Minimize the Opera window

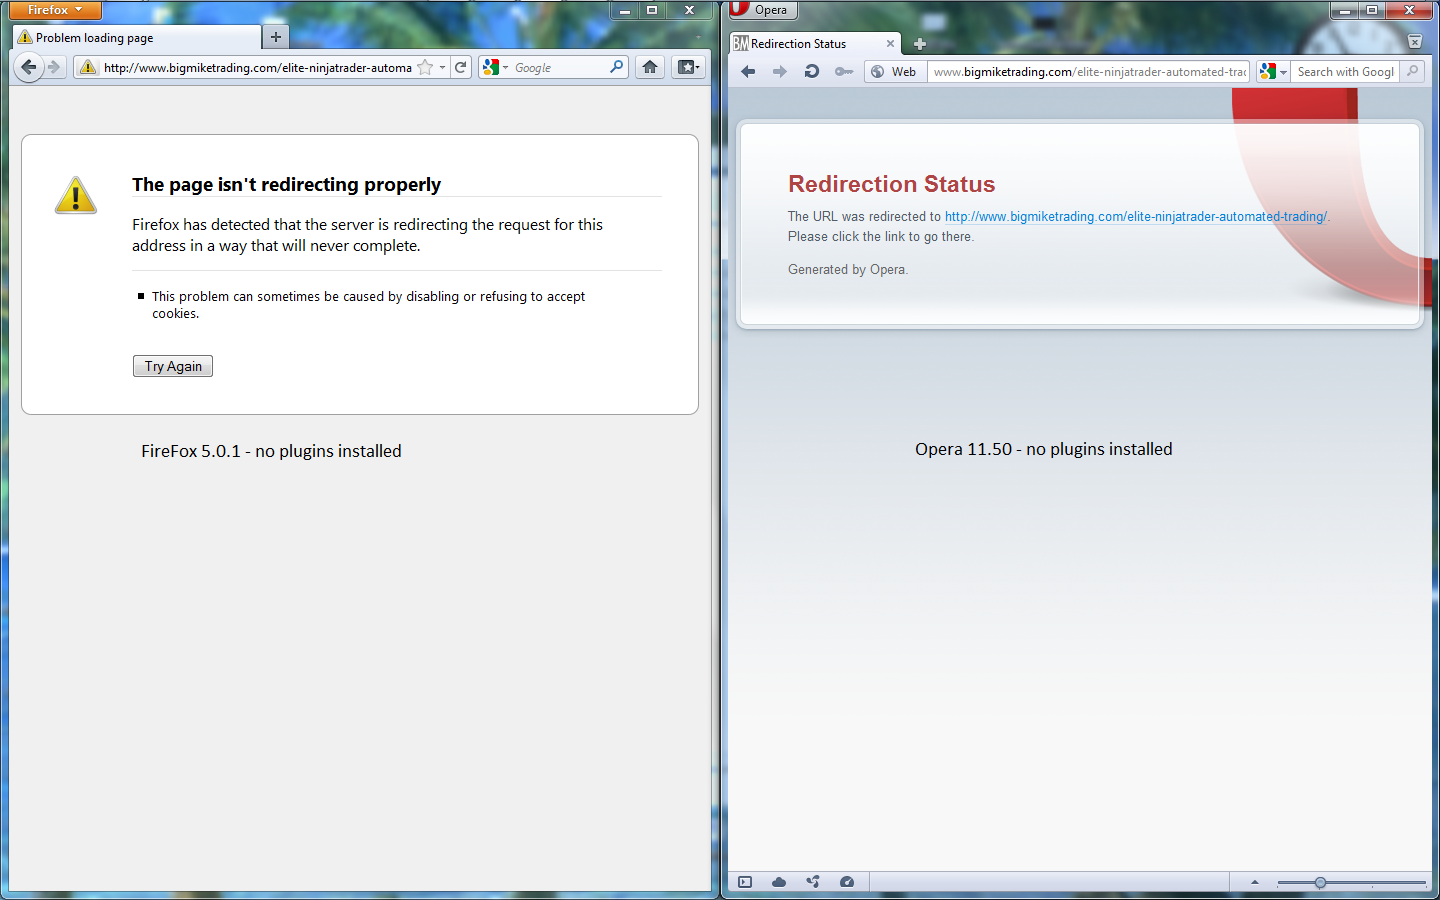(x=1345, y=10)
